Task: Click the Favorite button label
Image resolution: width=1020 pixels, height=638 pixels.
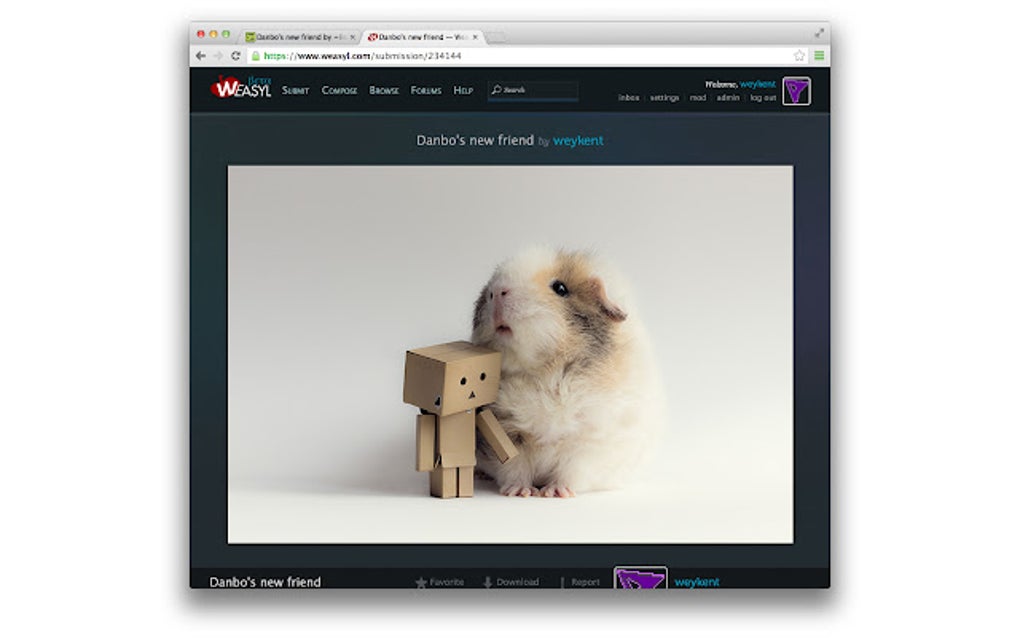Action: [x=447, y=582]
